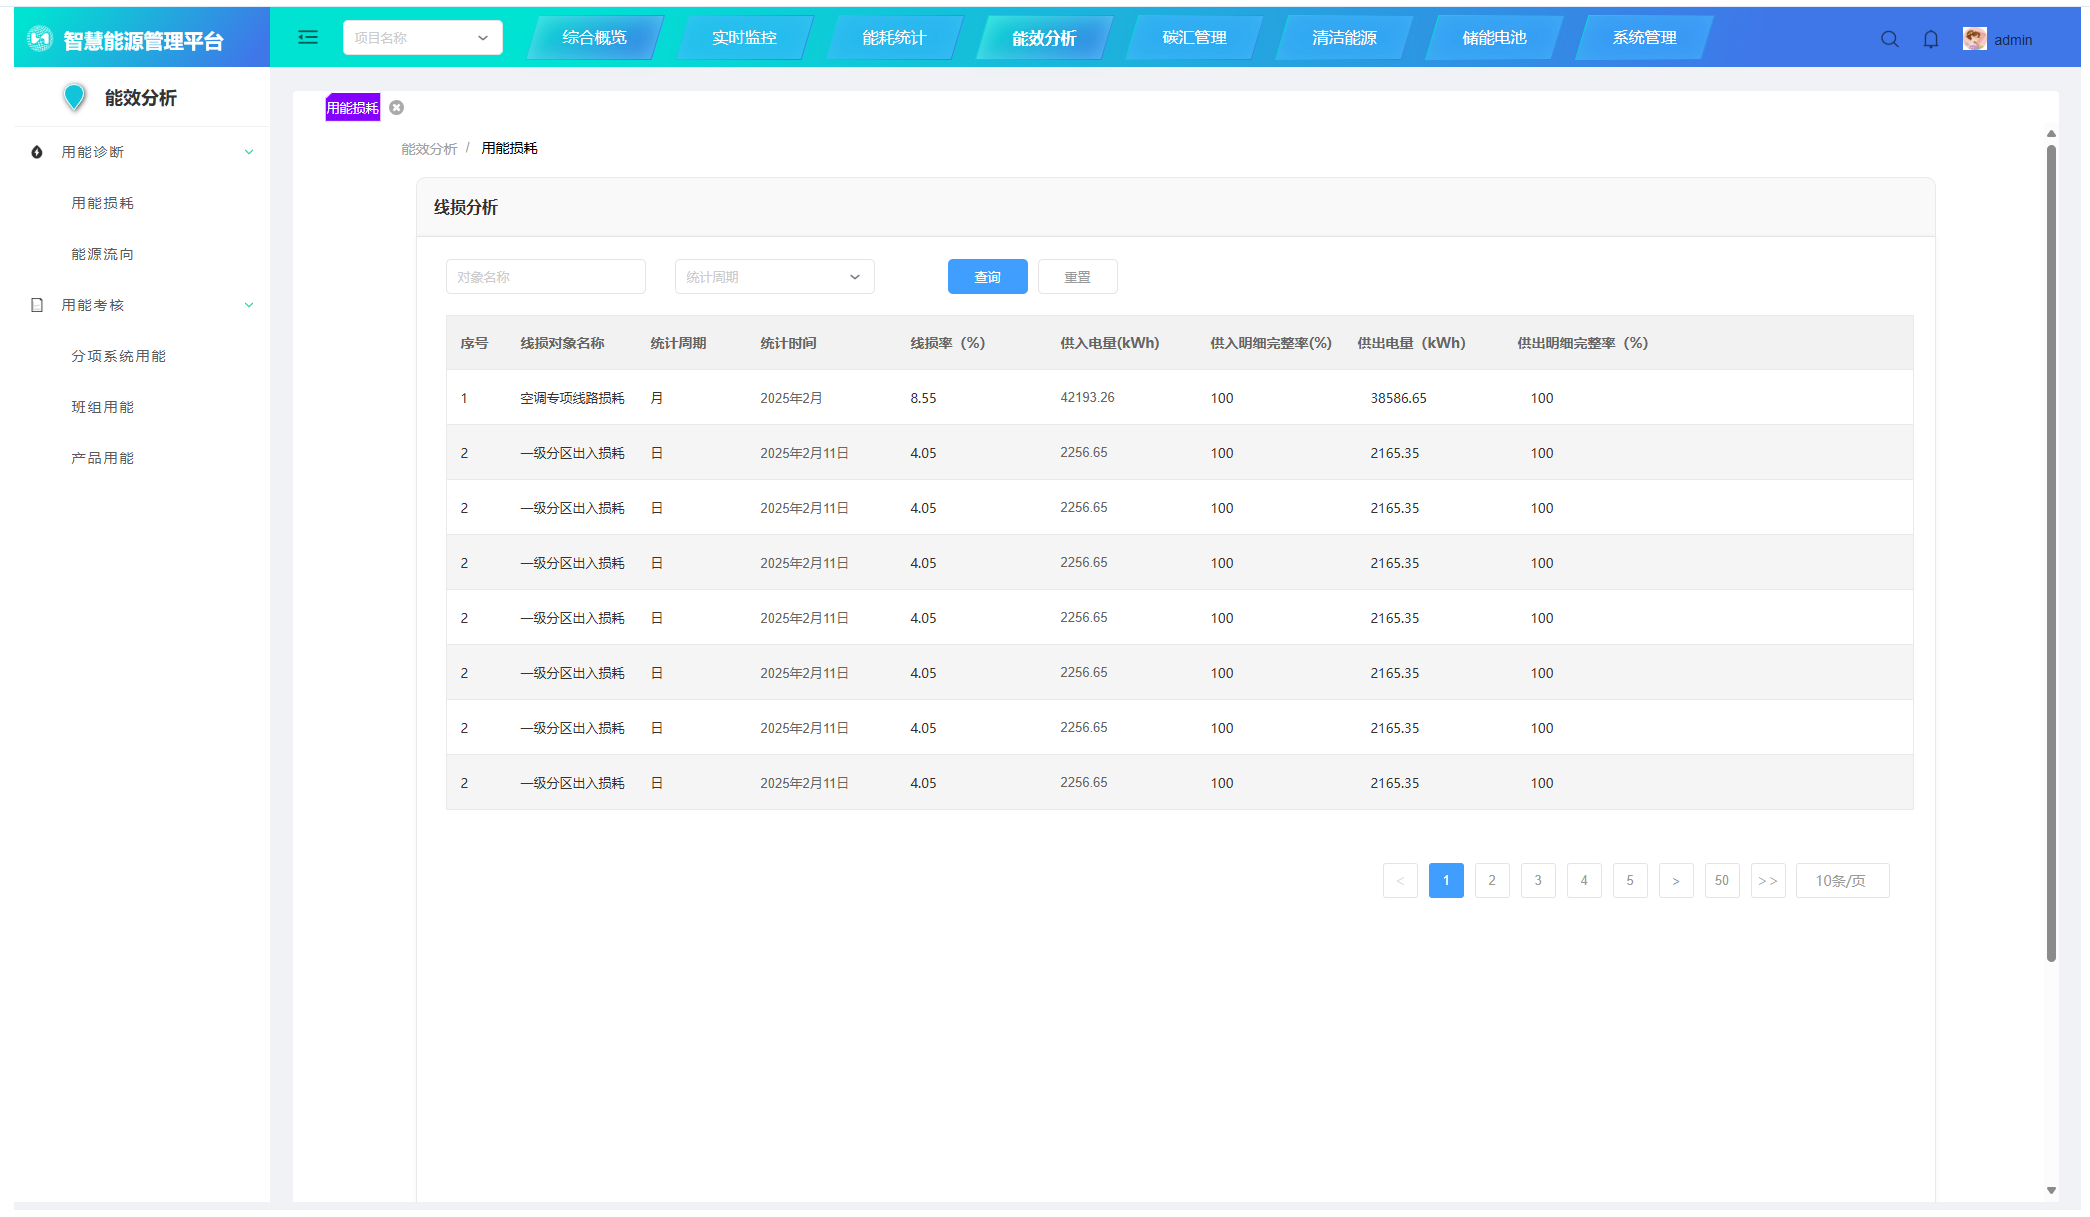
Task: Click the 用能考核 document icon
Action: pyautogui.click(x=37, y=305)
